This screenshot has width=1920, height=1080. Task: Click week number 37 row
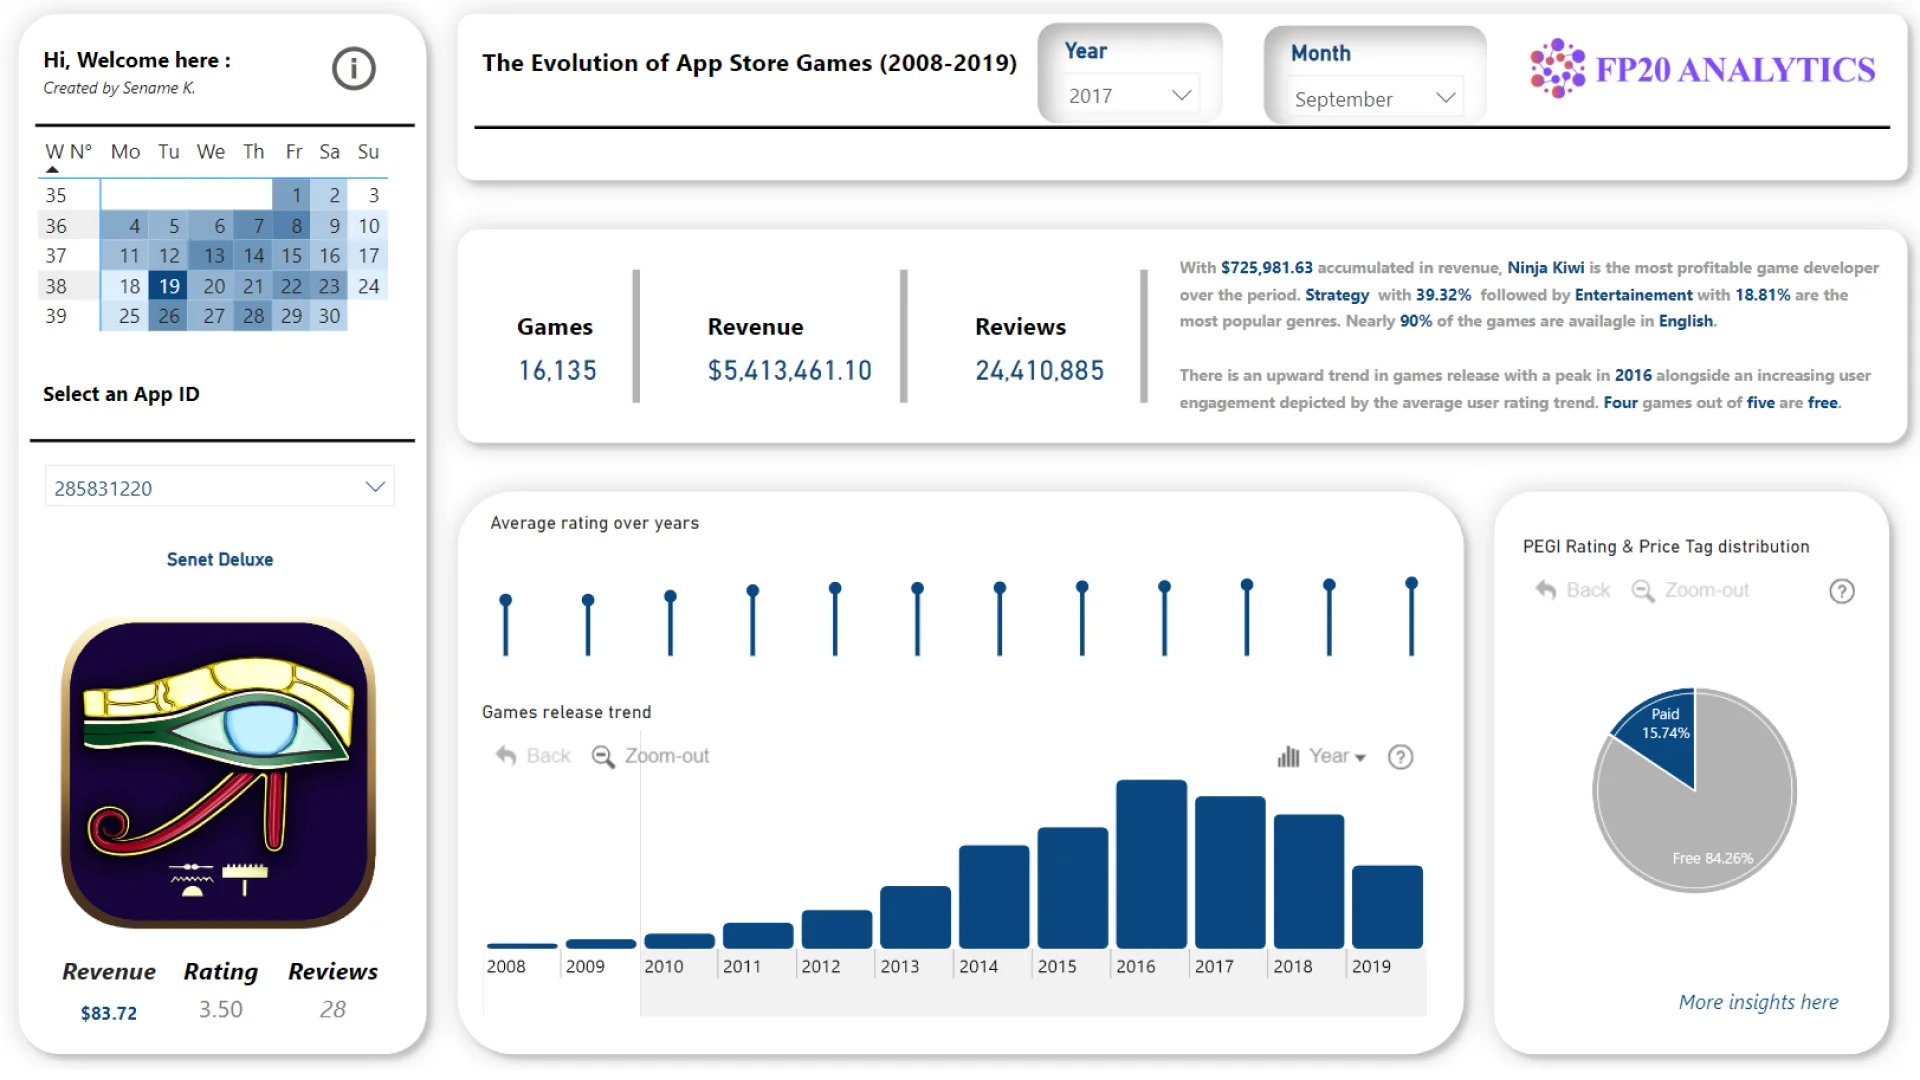point(56,256)
